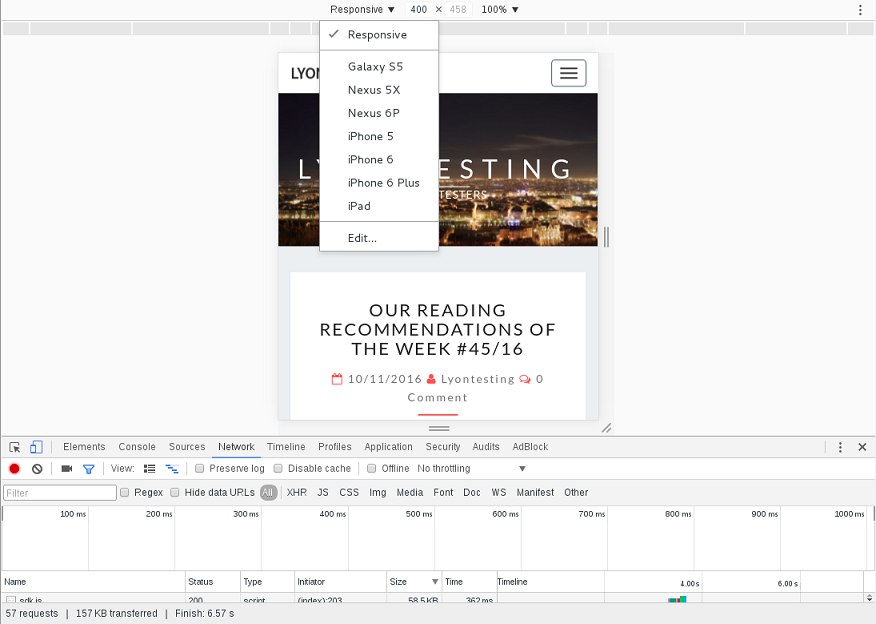Enable the Regex filter checkbox
Image resolution: width=876 pixels, height=624 pixels.
[125, 492]
